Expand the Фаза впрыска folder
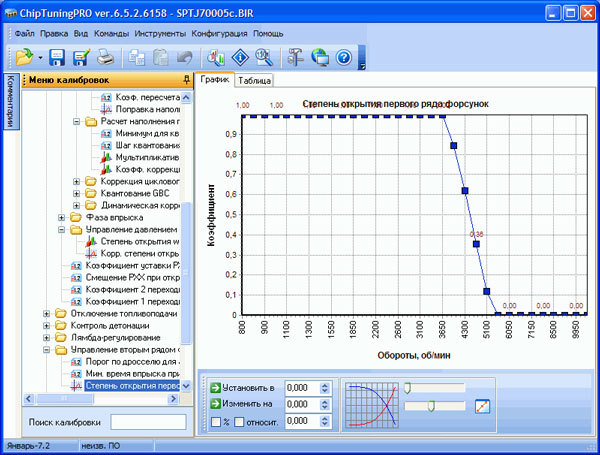The height and width of the screenshot is (455, 600). (62, 217)
